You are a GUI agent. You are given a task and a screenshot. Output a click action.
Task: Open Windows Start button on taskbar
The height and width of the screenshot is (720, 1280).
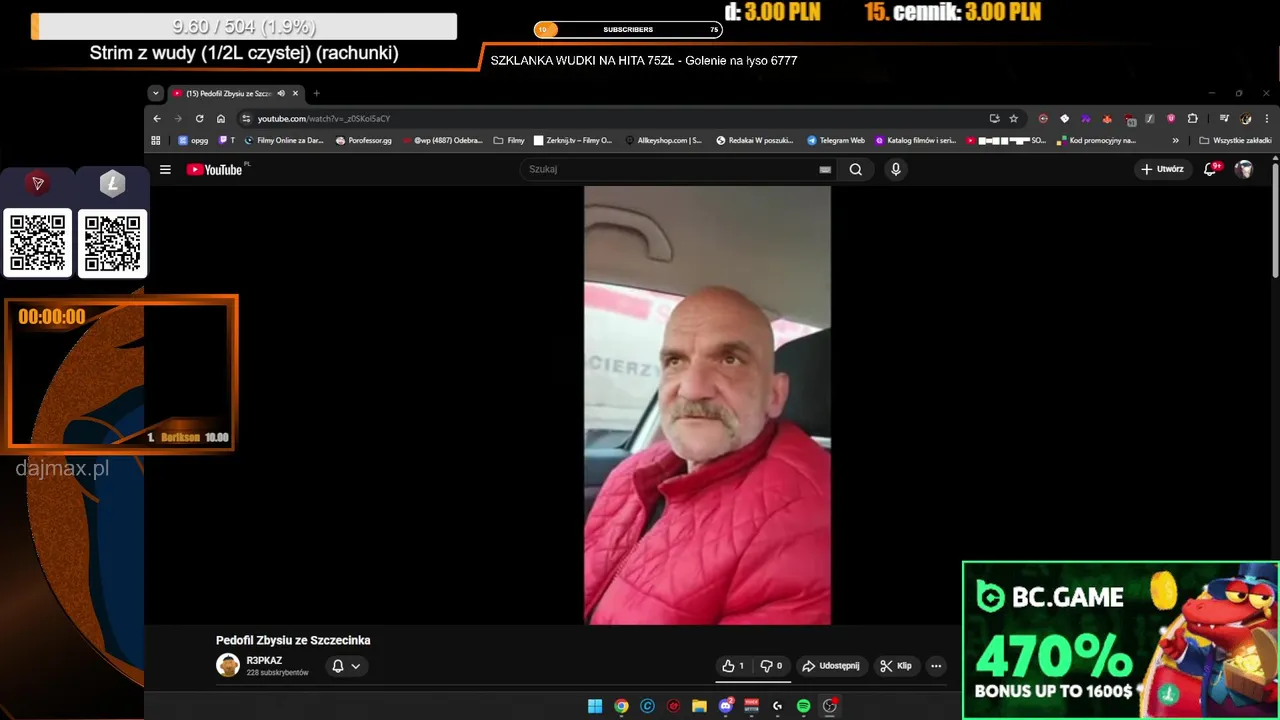click(x=595, y=706)
